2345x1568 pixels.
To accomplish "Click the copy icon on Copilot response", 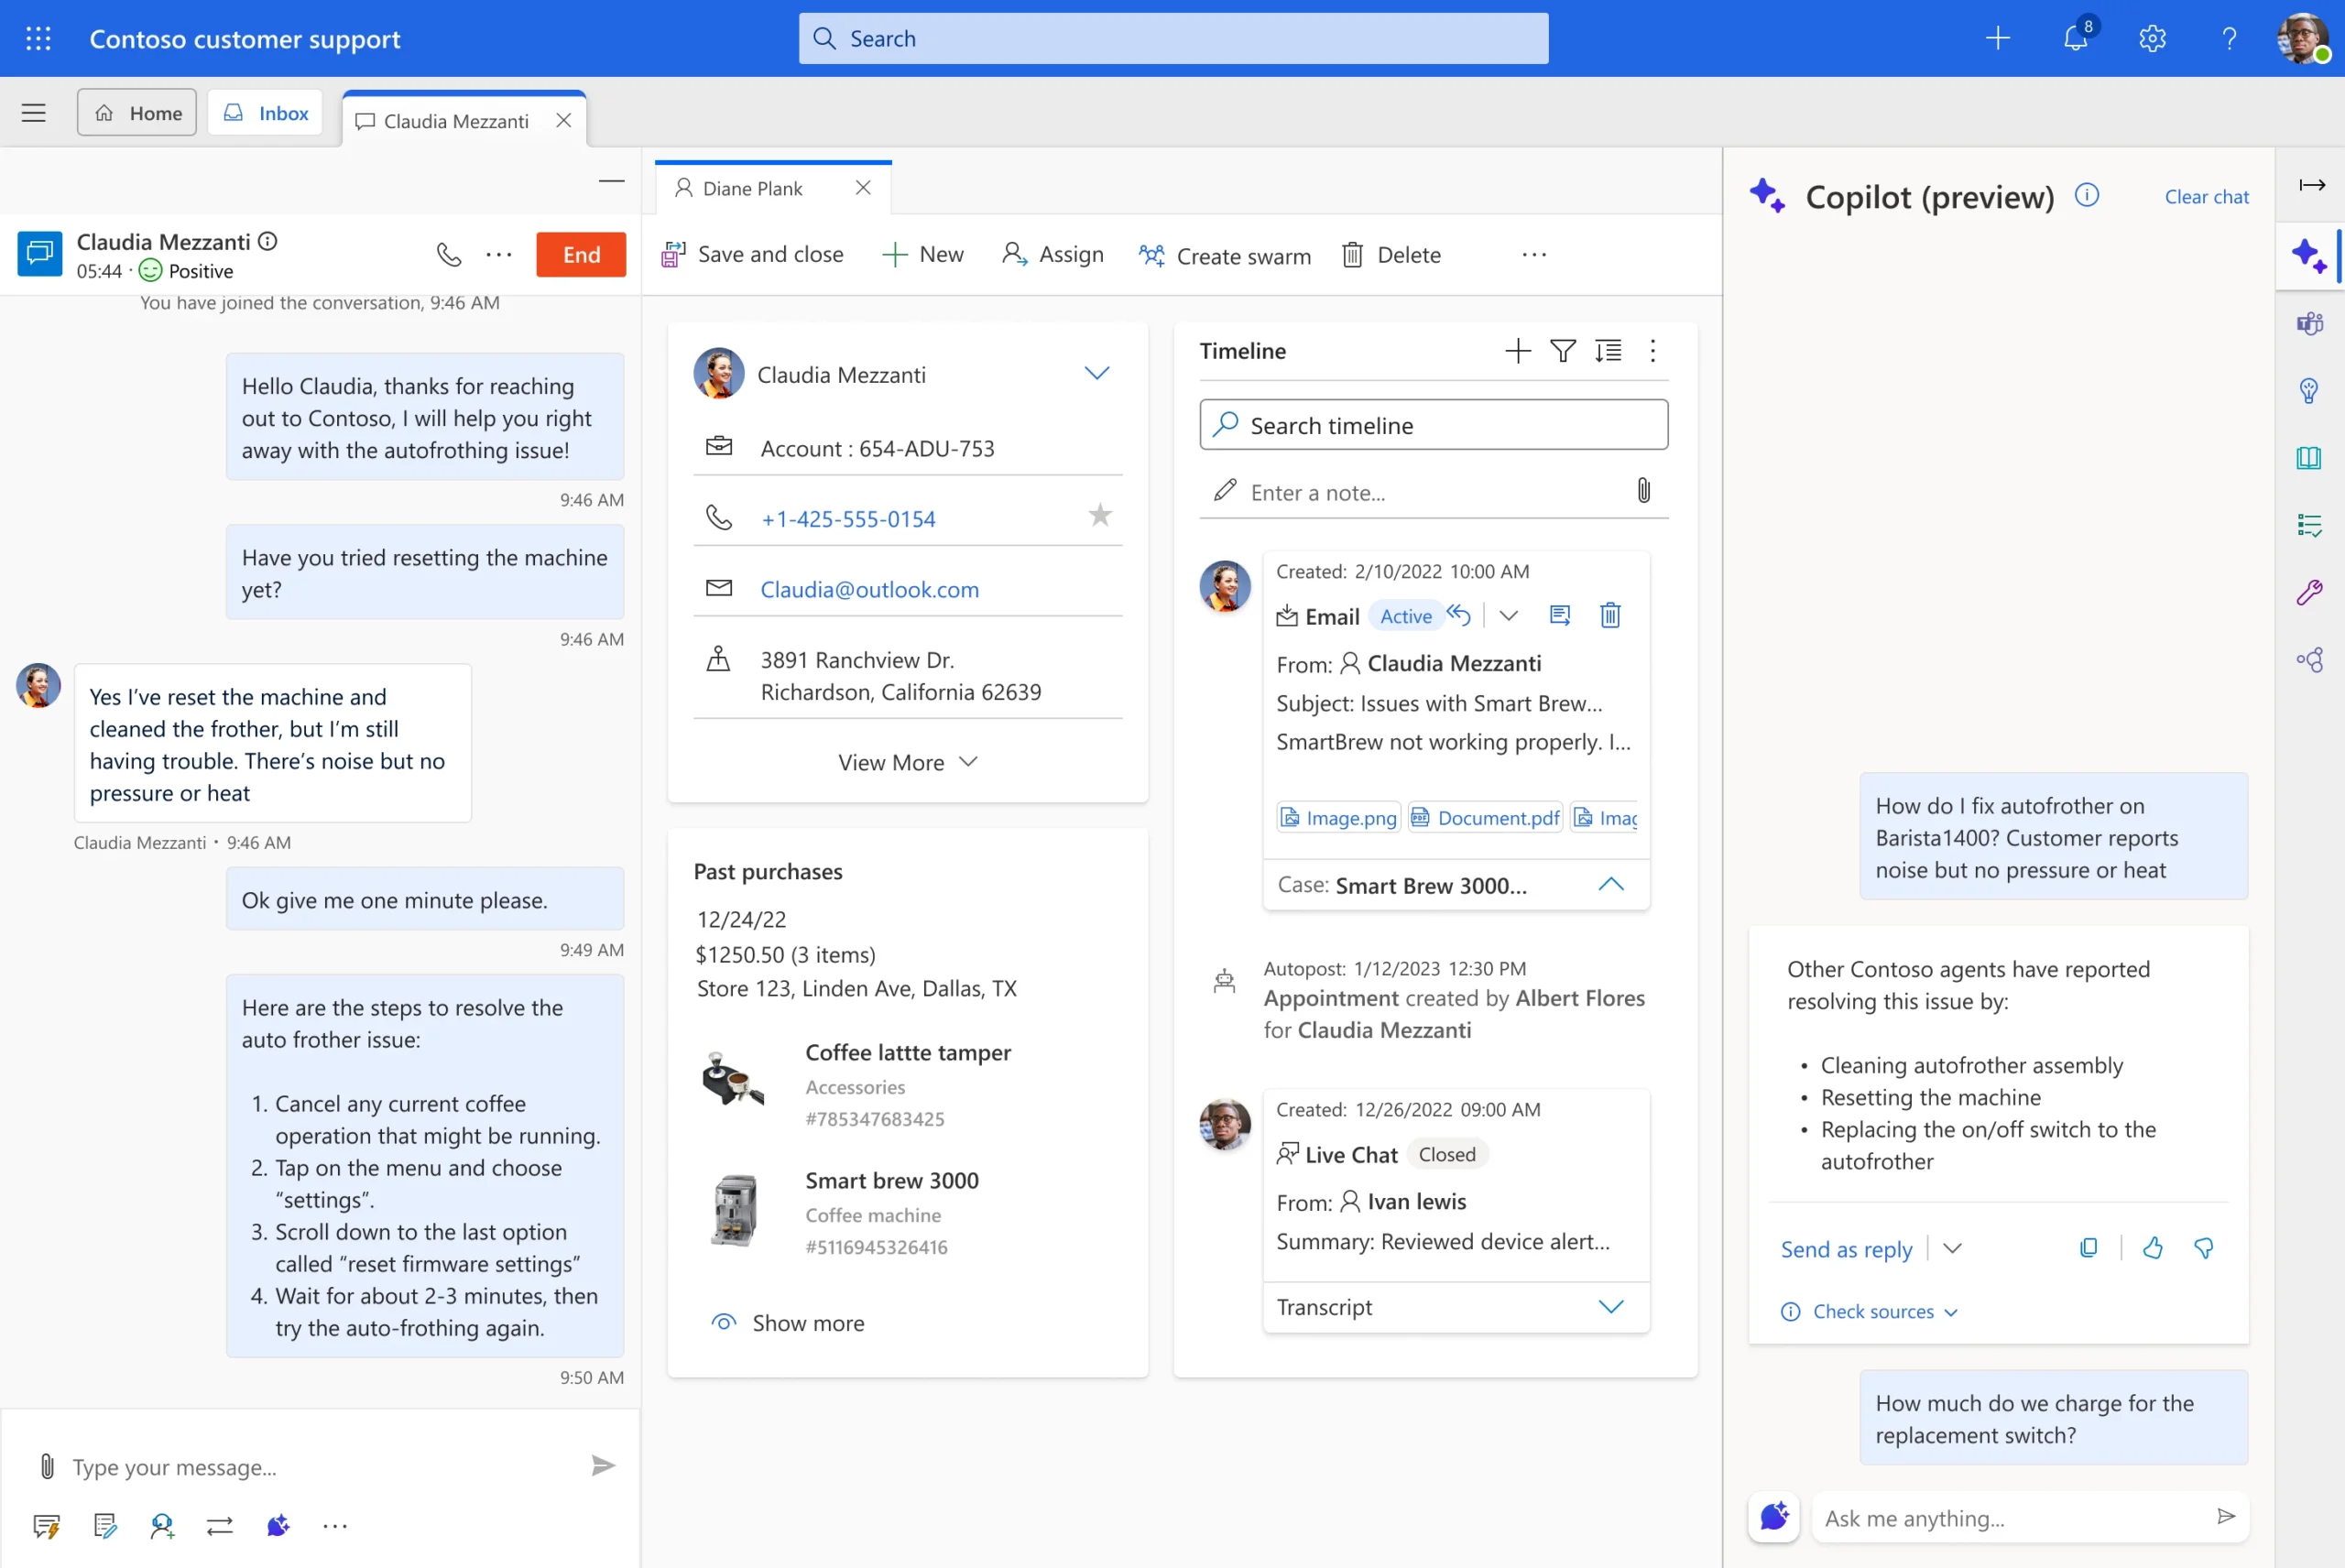I will coord(2088,1246).
